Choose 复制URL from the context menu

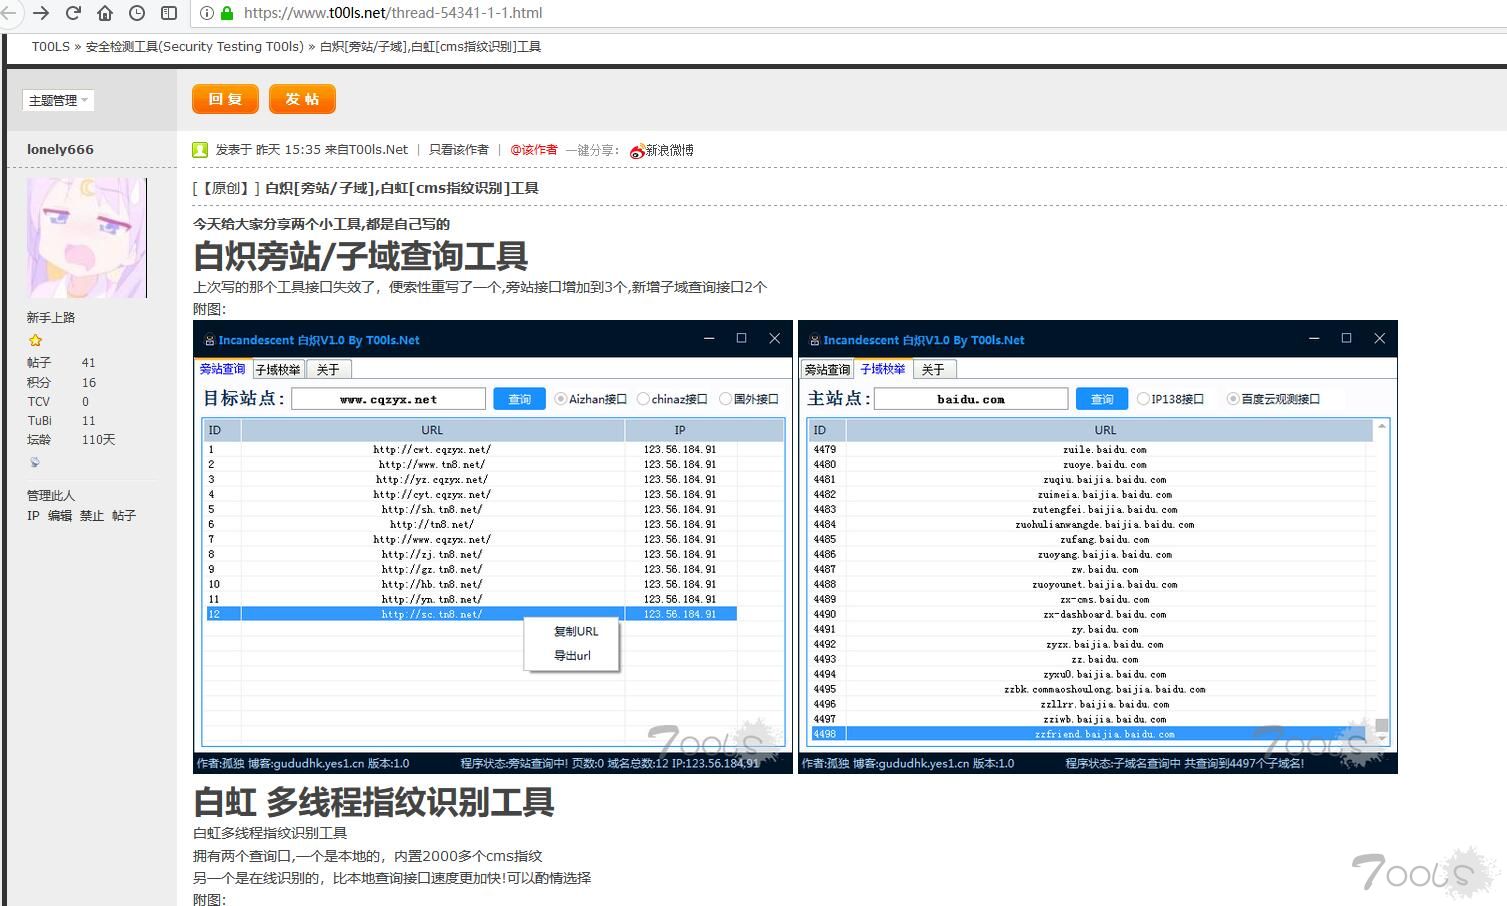point(575,631)
